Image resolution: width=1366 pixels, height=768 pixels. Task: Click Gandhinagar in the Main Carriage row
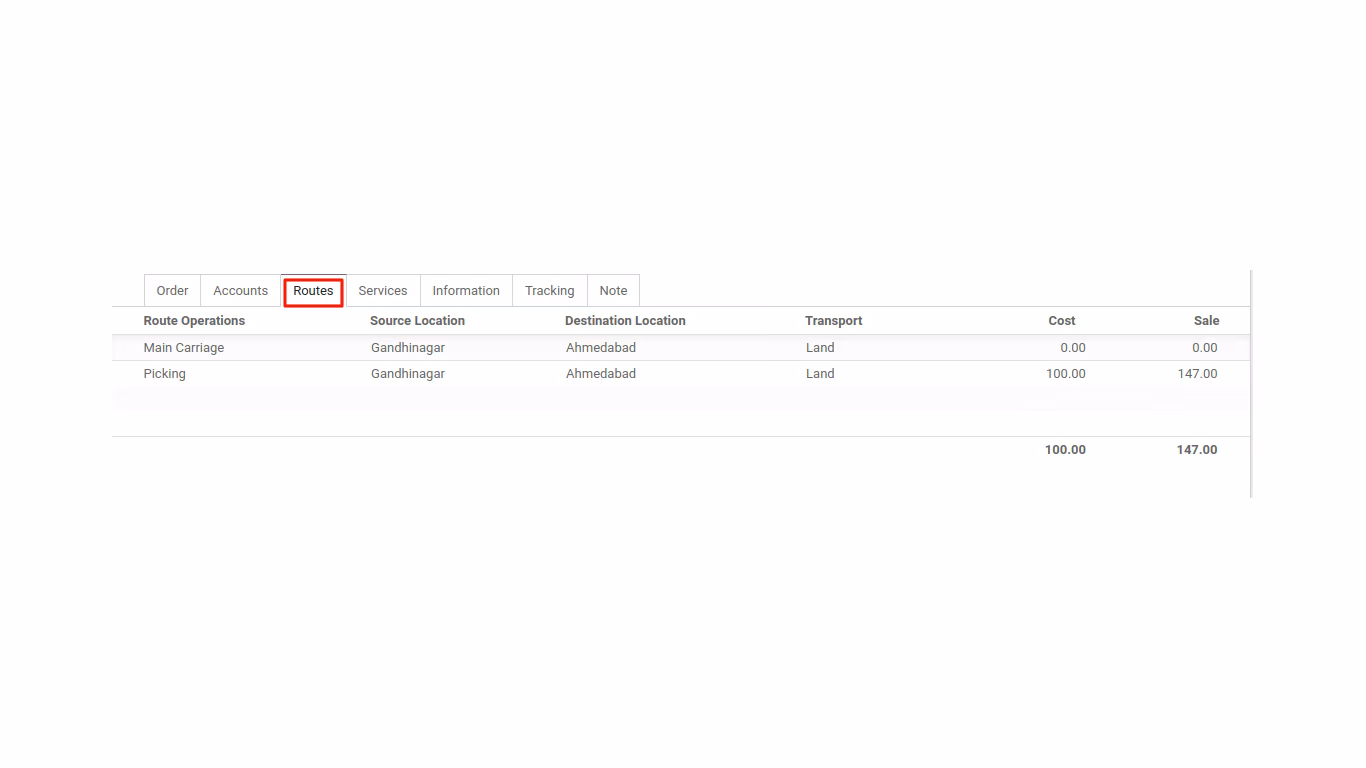[408, 348]
